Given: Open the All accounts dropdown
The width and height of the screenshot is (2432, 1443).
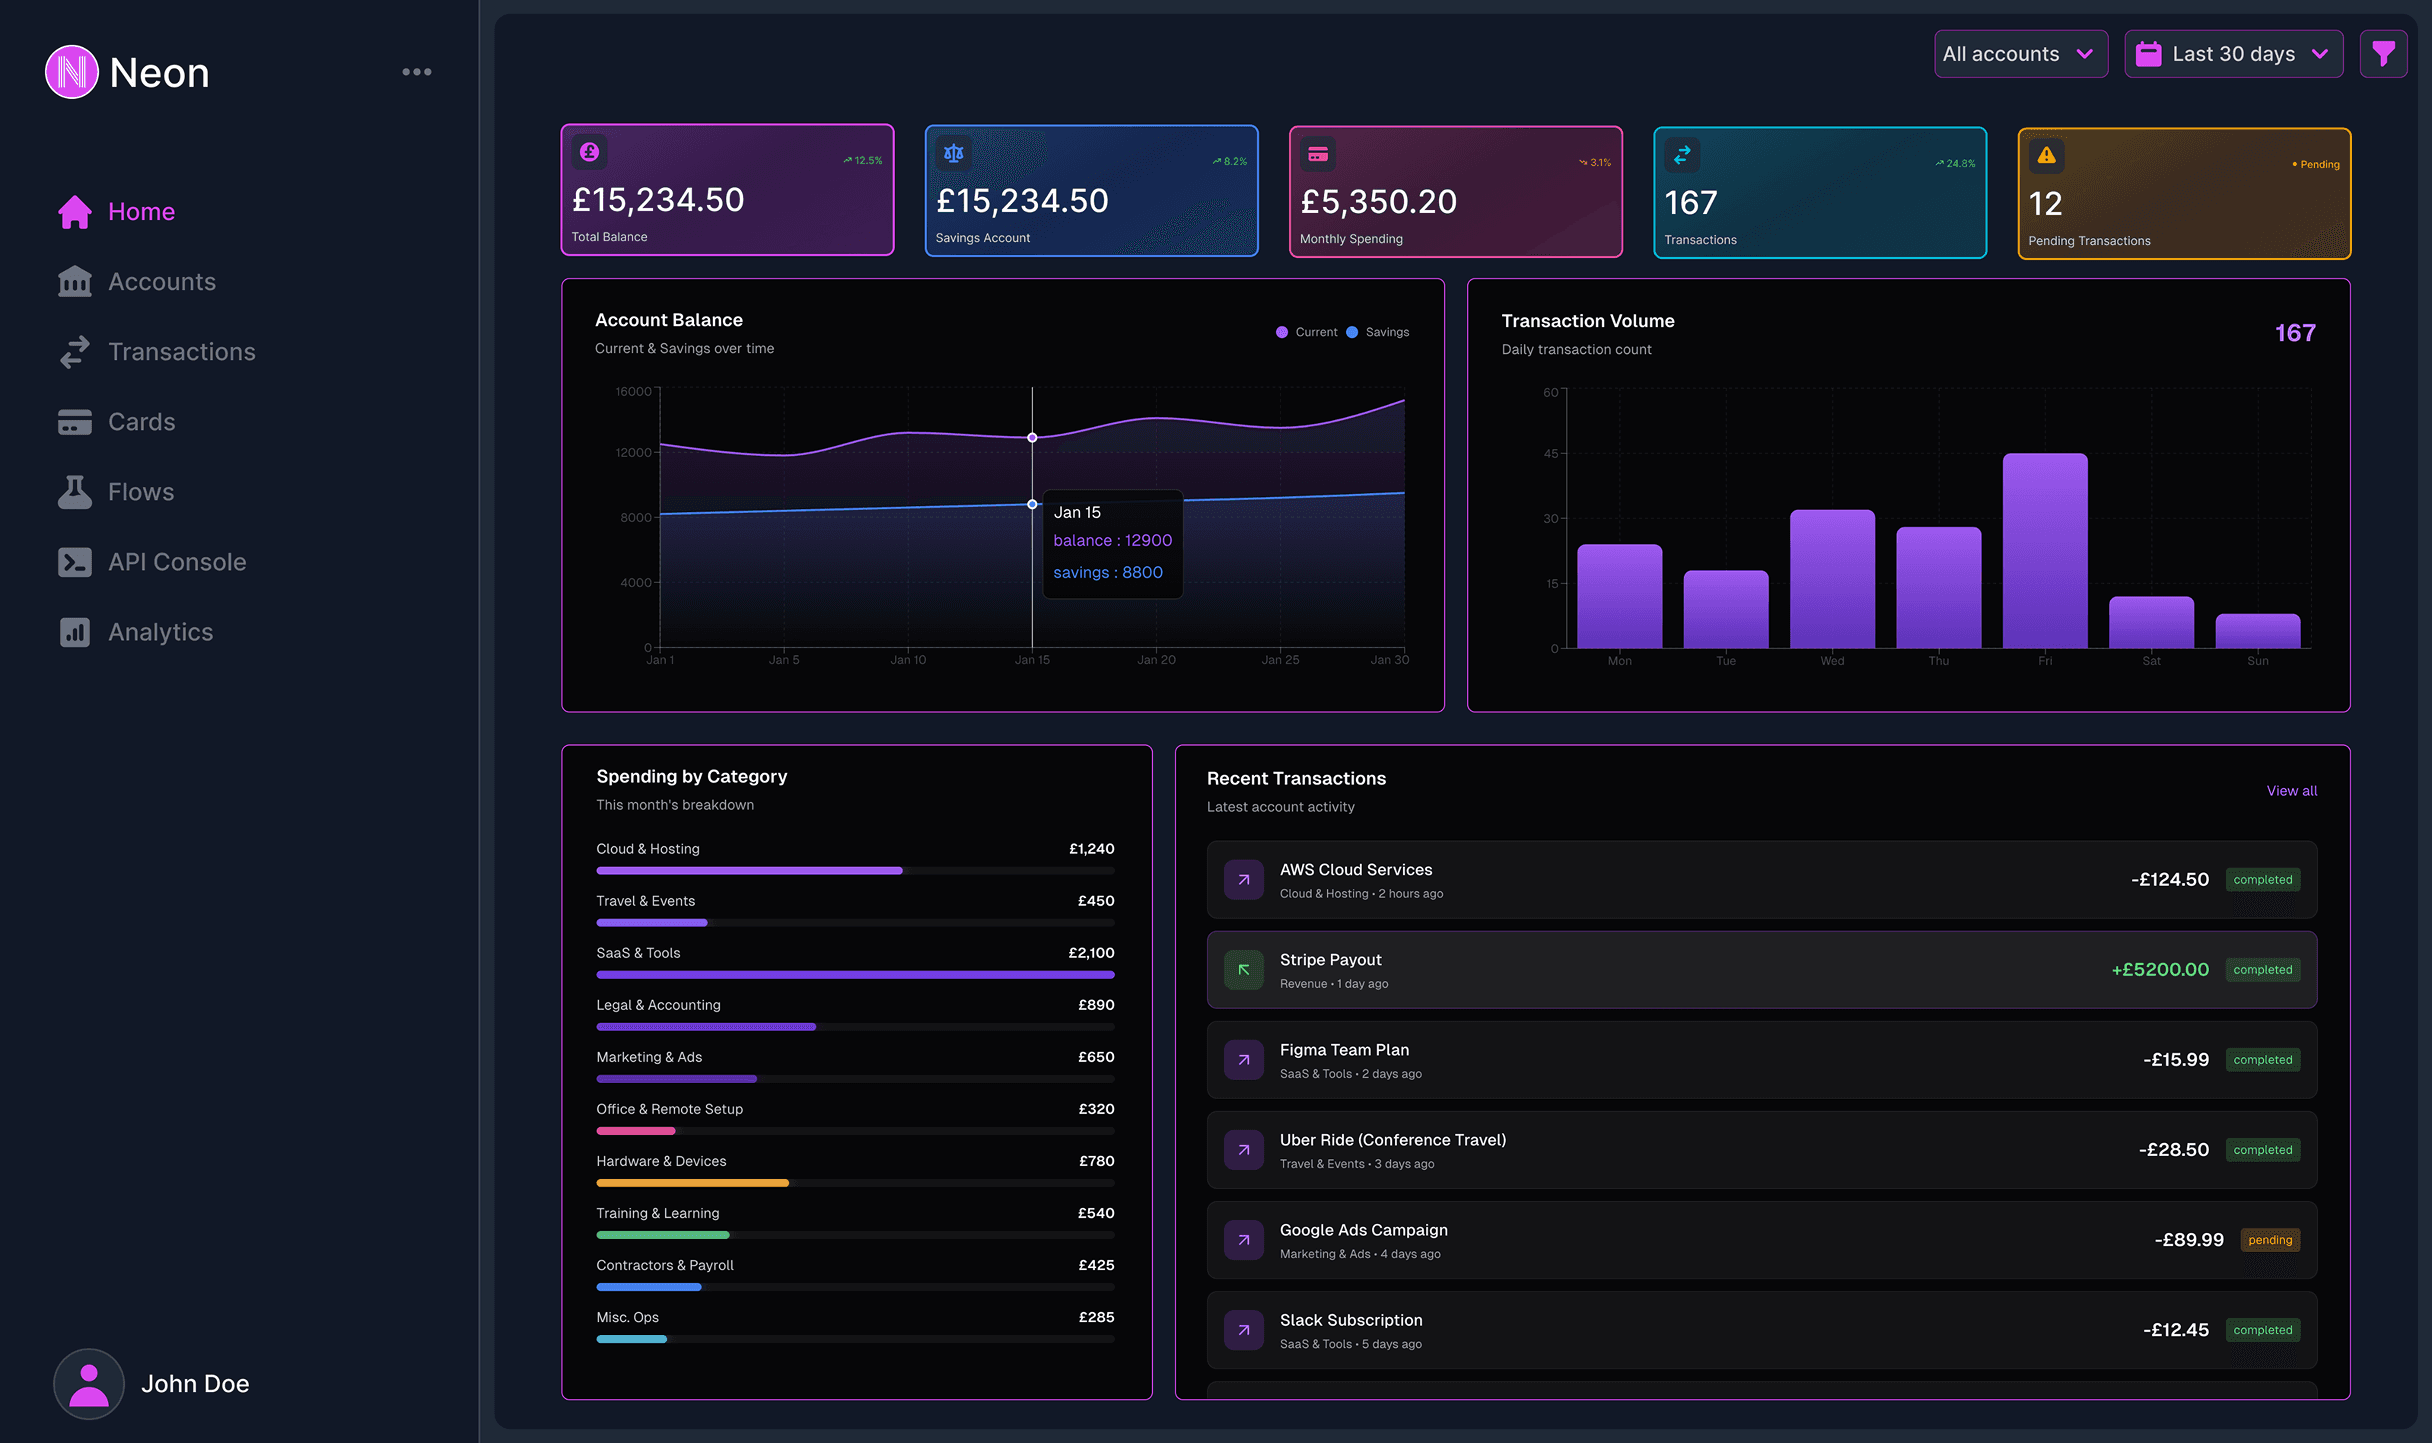Looking at the screenshot, I should pyautogui.click(x=2020, y=53).
